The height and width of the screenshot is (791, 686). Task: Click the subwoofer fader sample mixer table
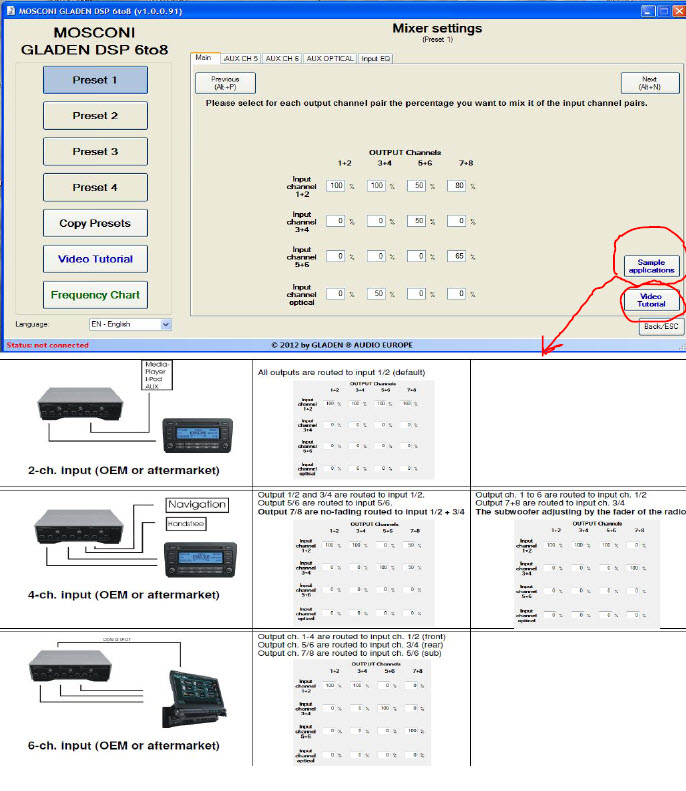(587, 573)
